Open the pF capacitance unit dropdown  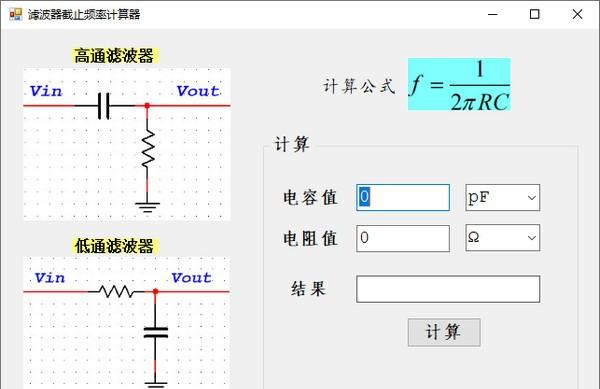502,197
